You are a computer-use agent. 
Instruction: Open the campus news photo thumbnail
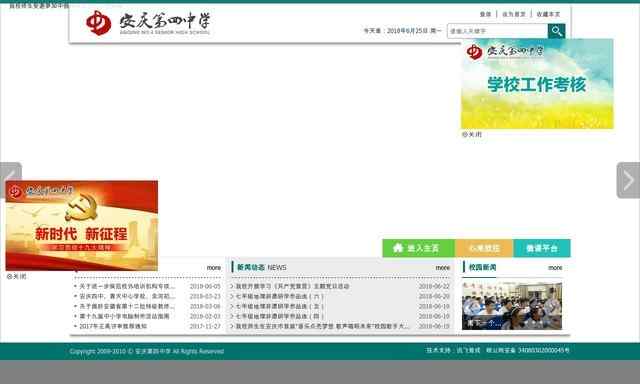[512, 306]
